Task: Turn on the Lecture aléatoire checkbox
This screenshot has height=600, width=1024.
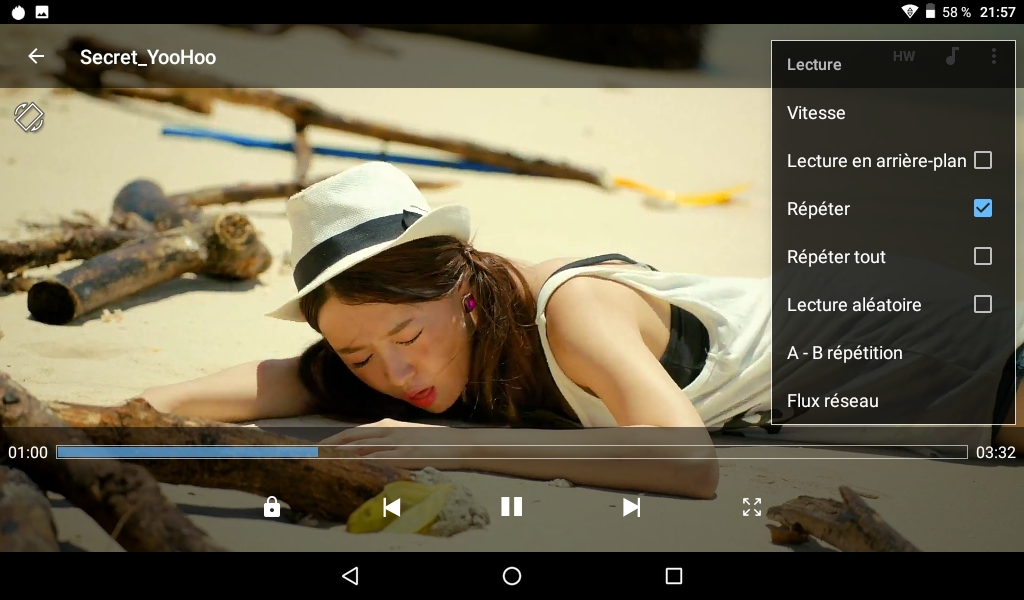Action: coord(982,304)
